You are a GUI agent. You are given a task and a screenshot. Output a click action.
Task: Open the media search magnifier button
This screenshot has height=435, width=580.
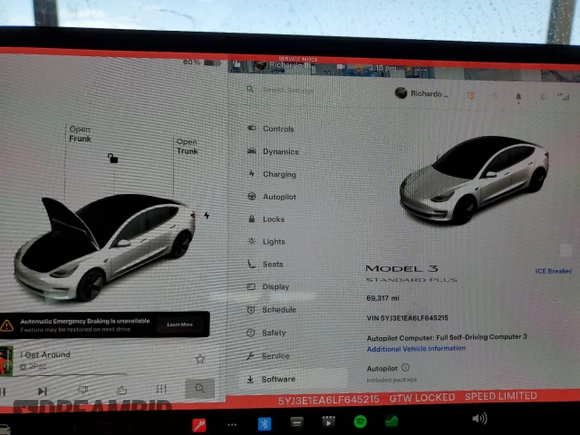pos(200,388)
